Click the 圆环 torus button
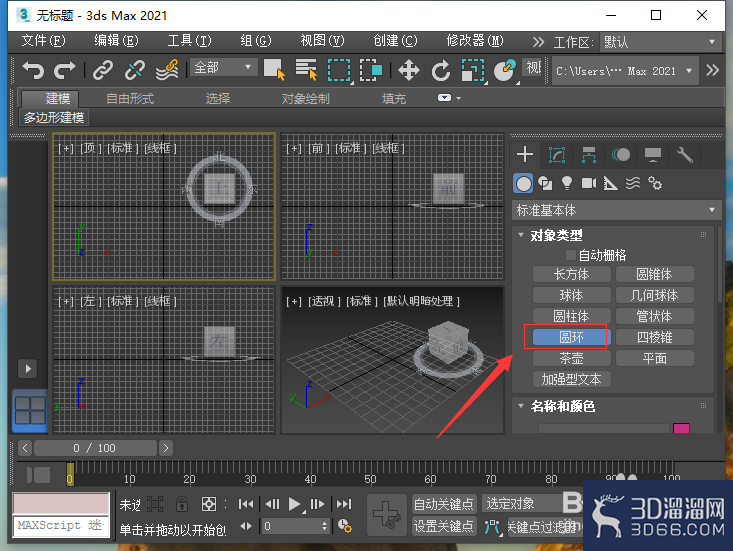The width and height of the screenshot is (733, 551). click(571, 337)
